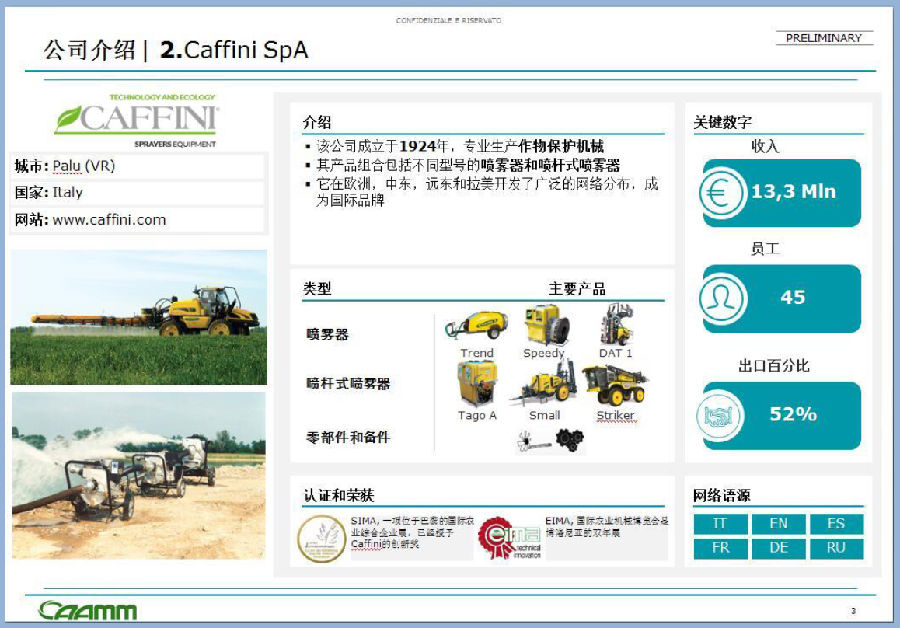
Task: Click the slide title '2.Caffini SpA'
Action: [234, 50]
